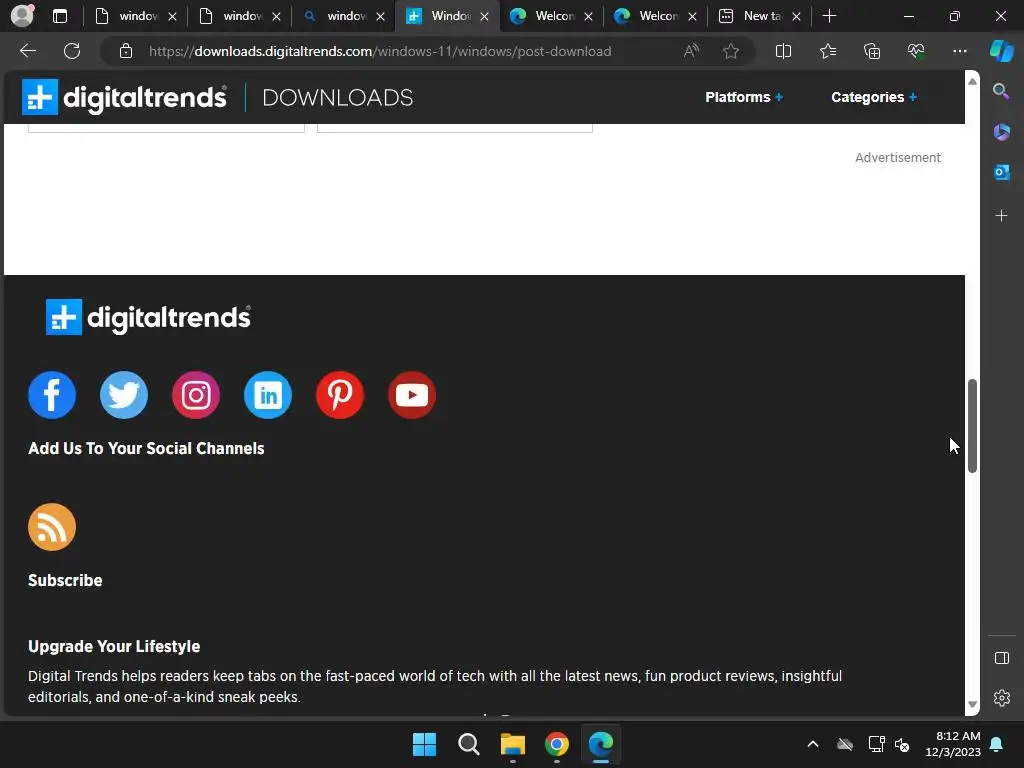Open sidebar Search icon
Screen dimensions: 1024x768
[x=1001, y=91]
